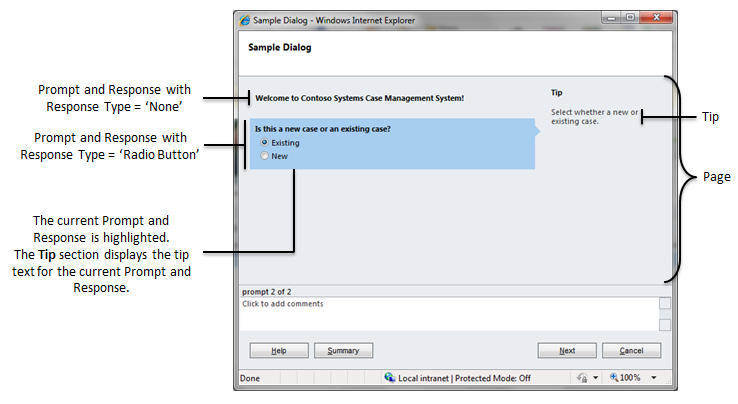Screen dimensions: 738x404
Task: Click the comments scrollbar down arrow
Action: 665,325
